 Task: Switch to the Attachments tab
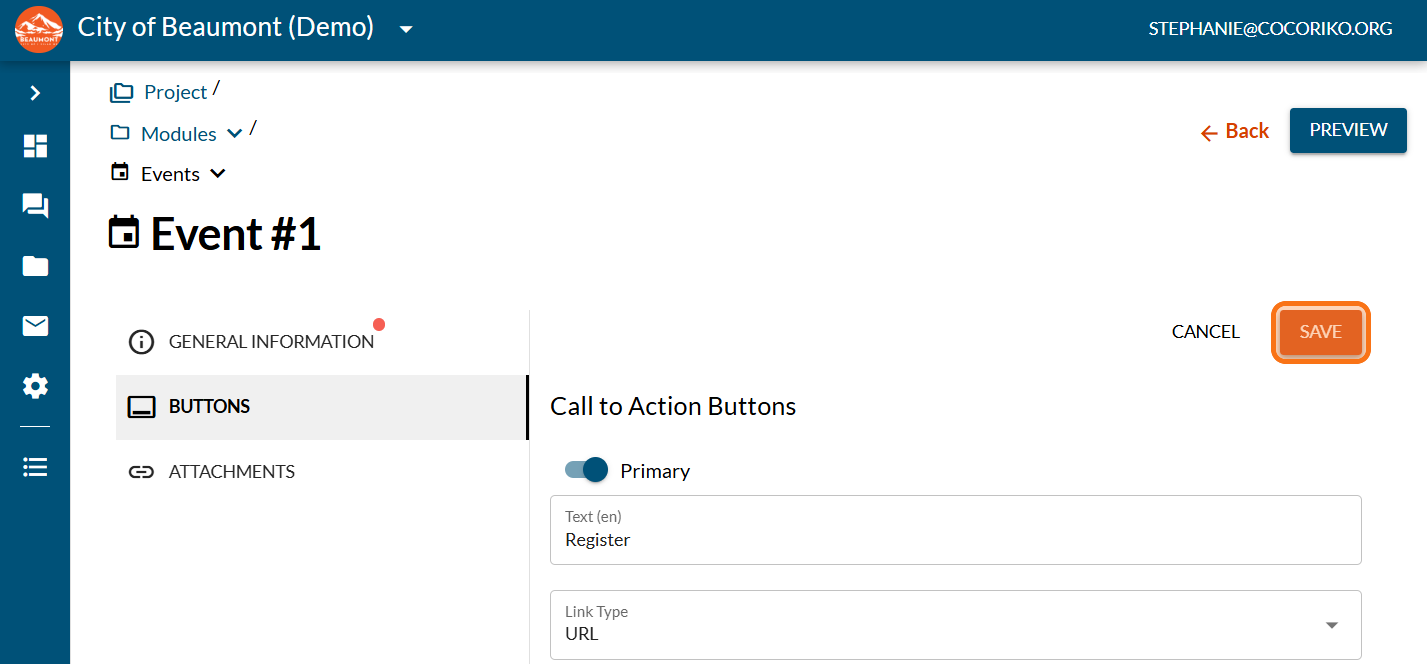231,472
